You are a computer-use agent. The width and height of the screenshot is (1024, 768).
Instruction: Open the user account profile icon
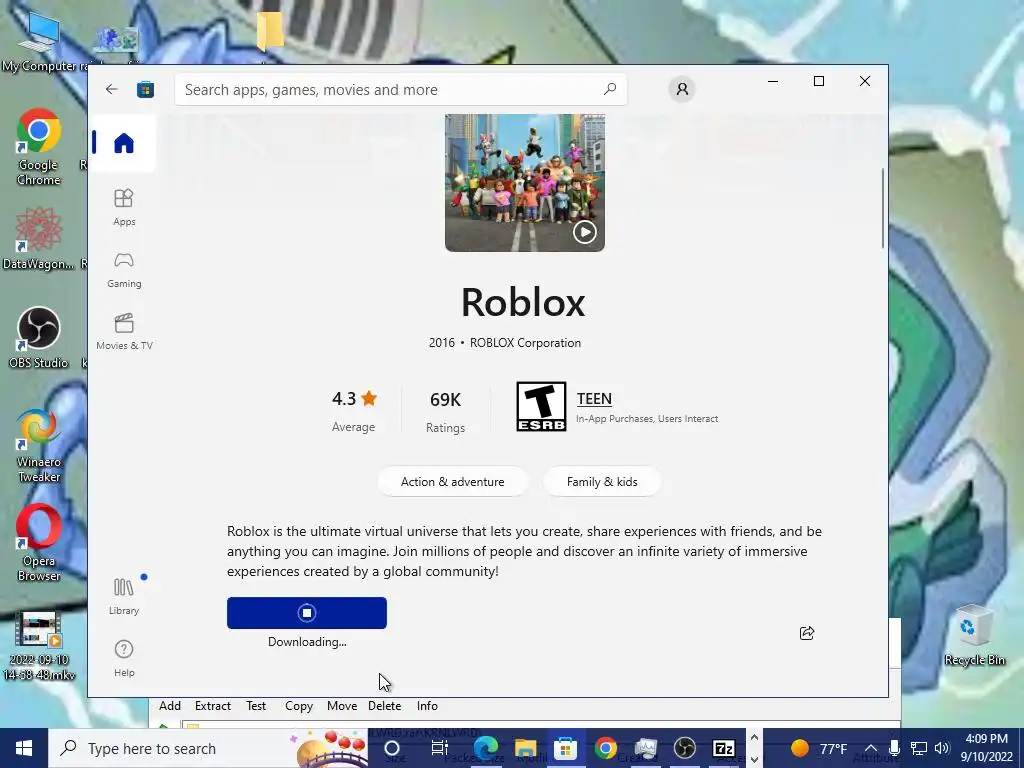pyautogui.click(x=682, y=89)
